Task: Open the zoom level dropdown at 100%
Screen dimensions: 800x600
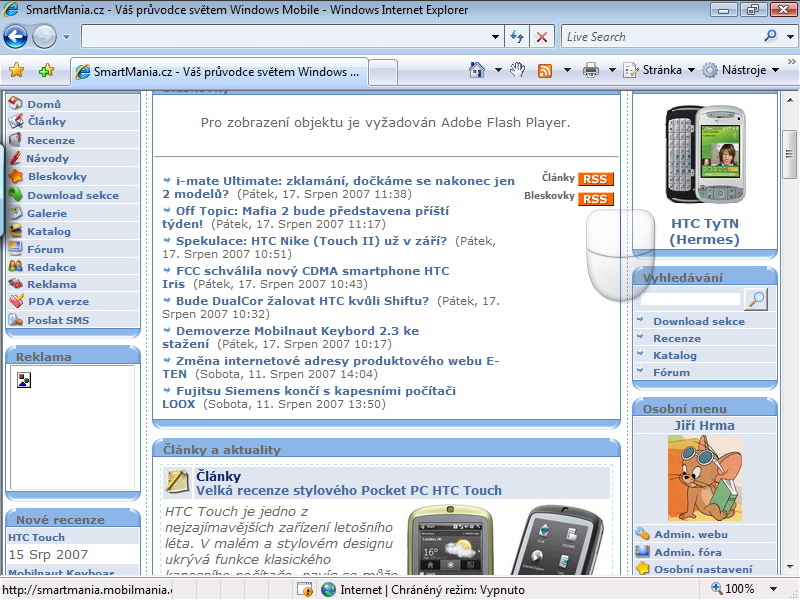Action: [773, 589]
